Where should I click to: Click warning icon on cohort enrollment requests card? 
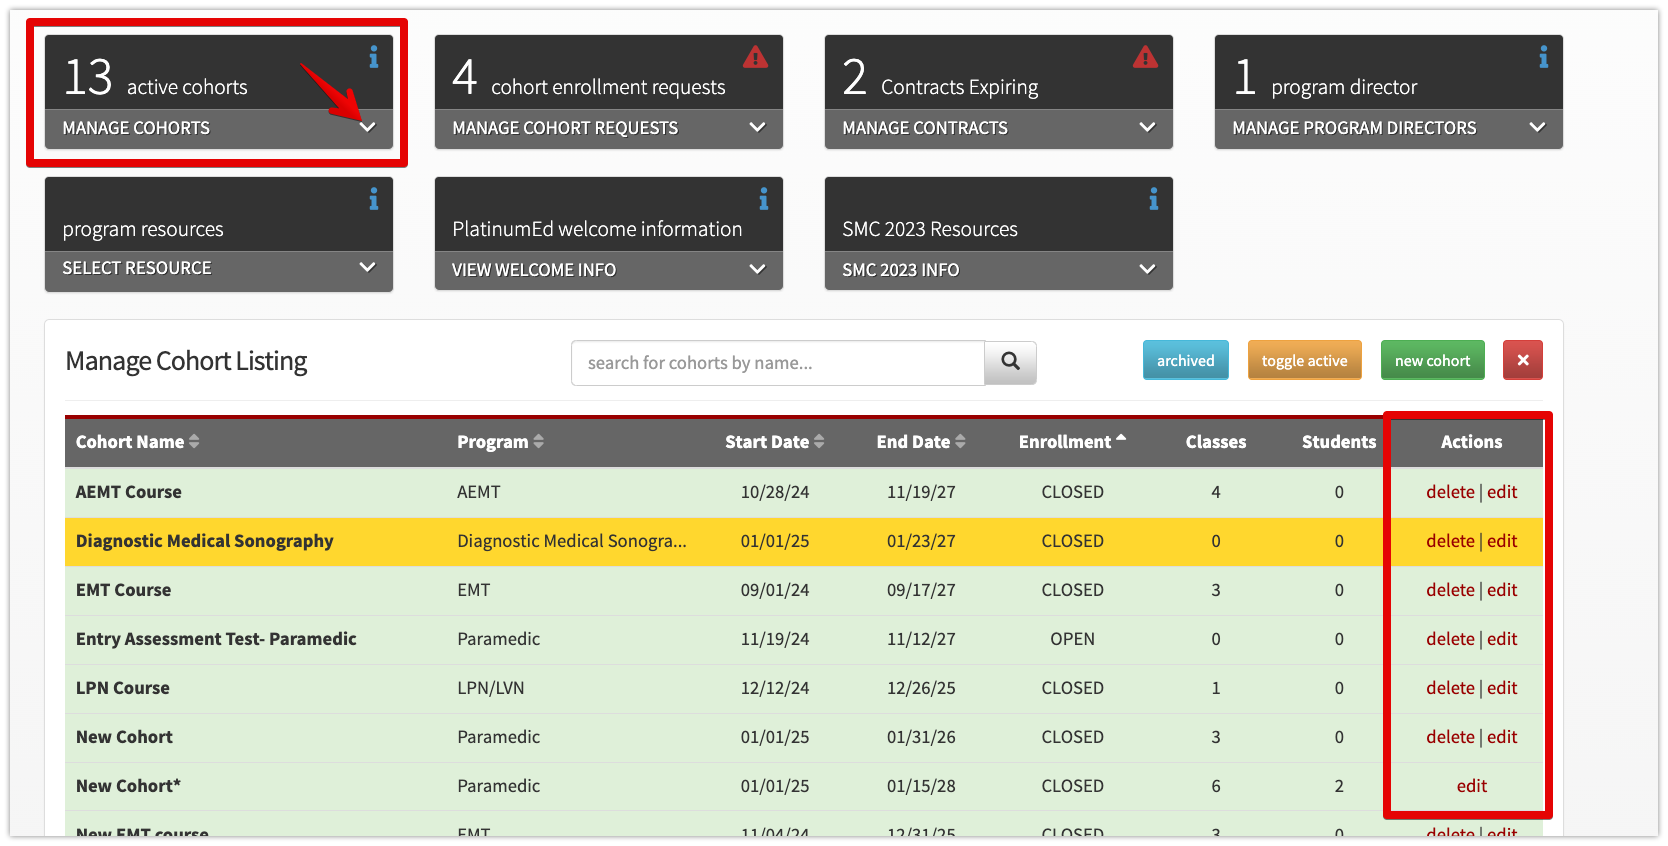(x=755, y=58)
